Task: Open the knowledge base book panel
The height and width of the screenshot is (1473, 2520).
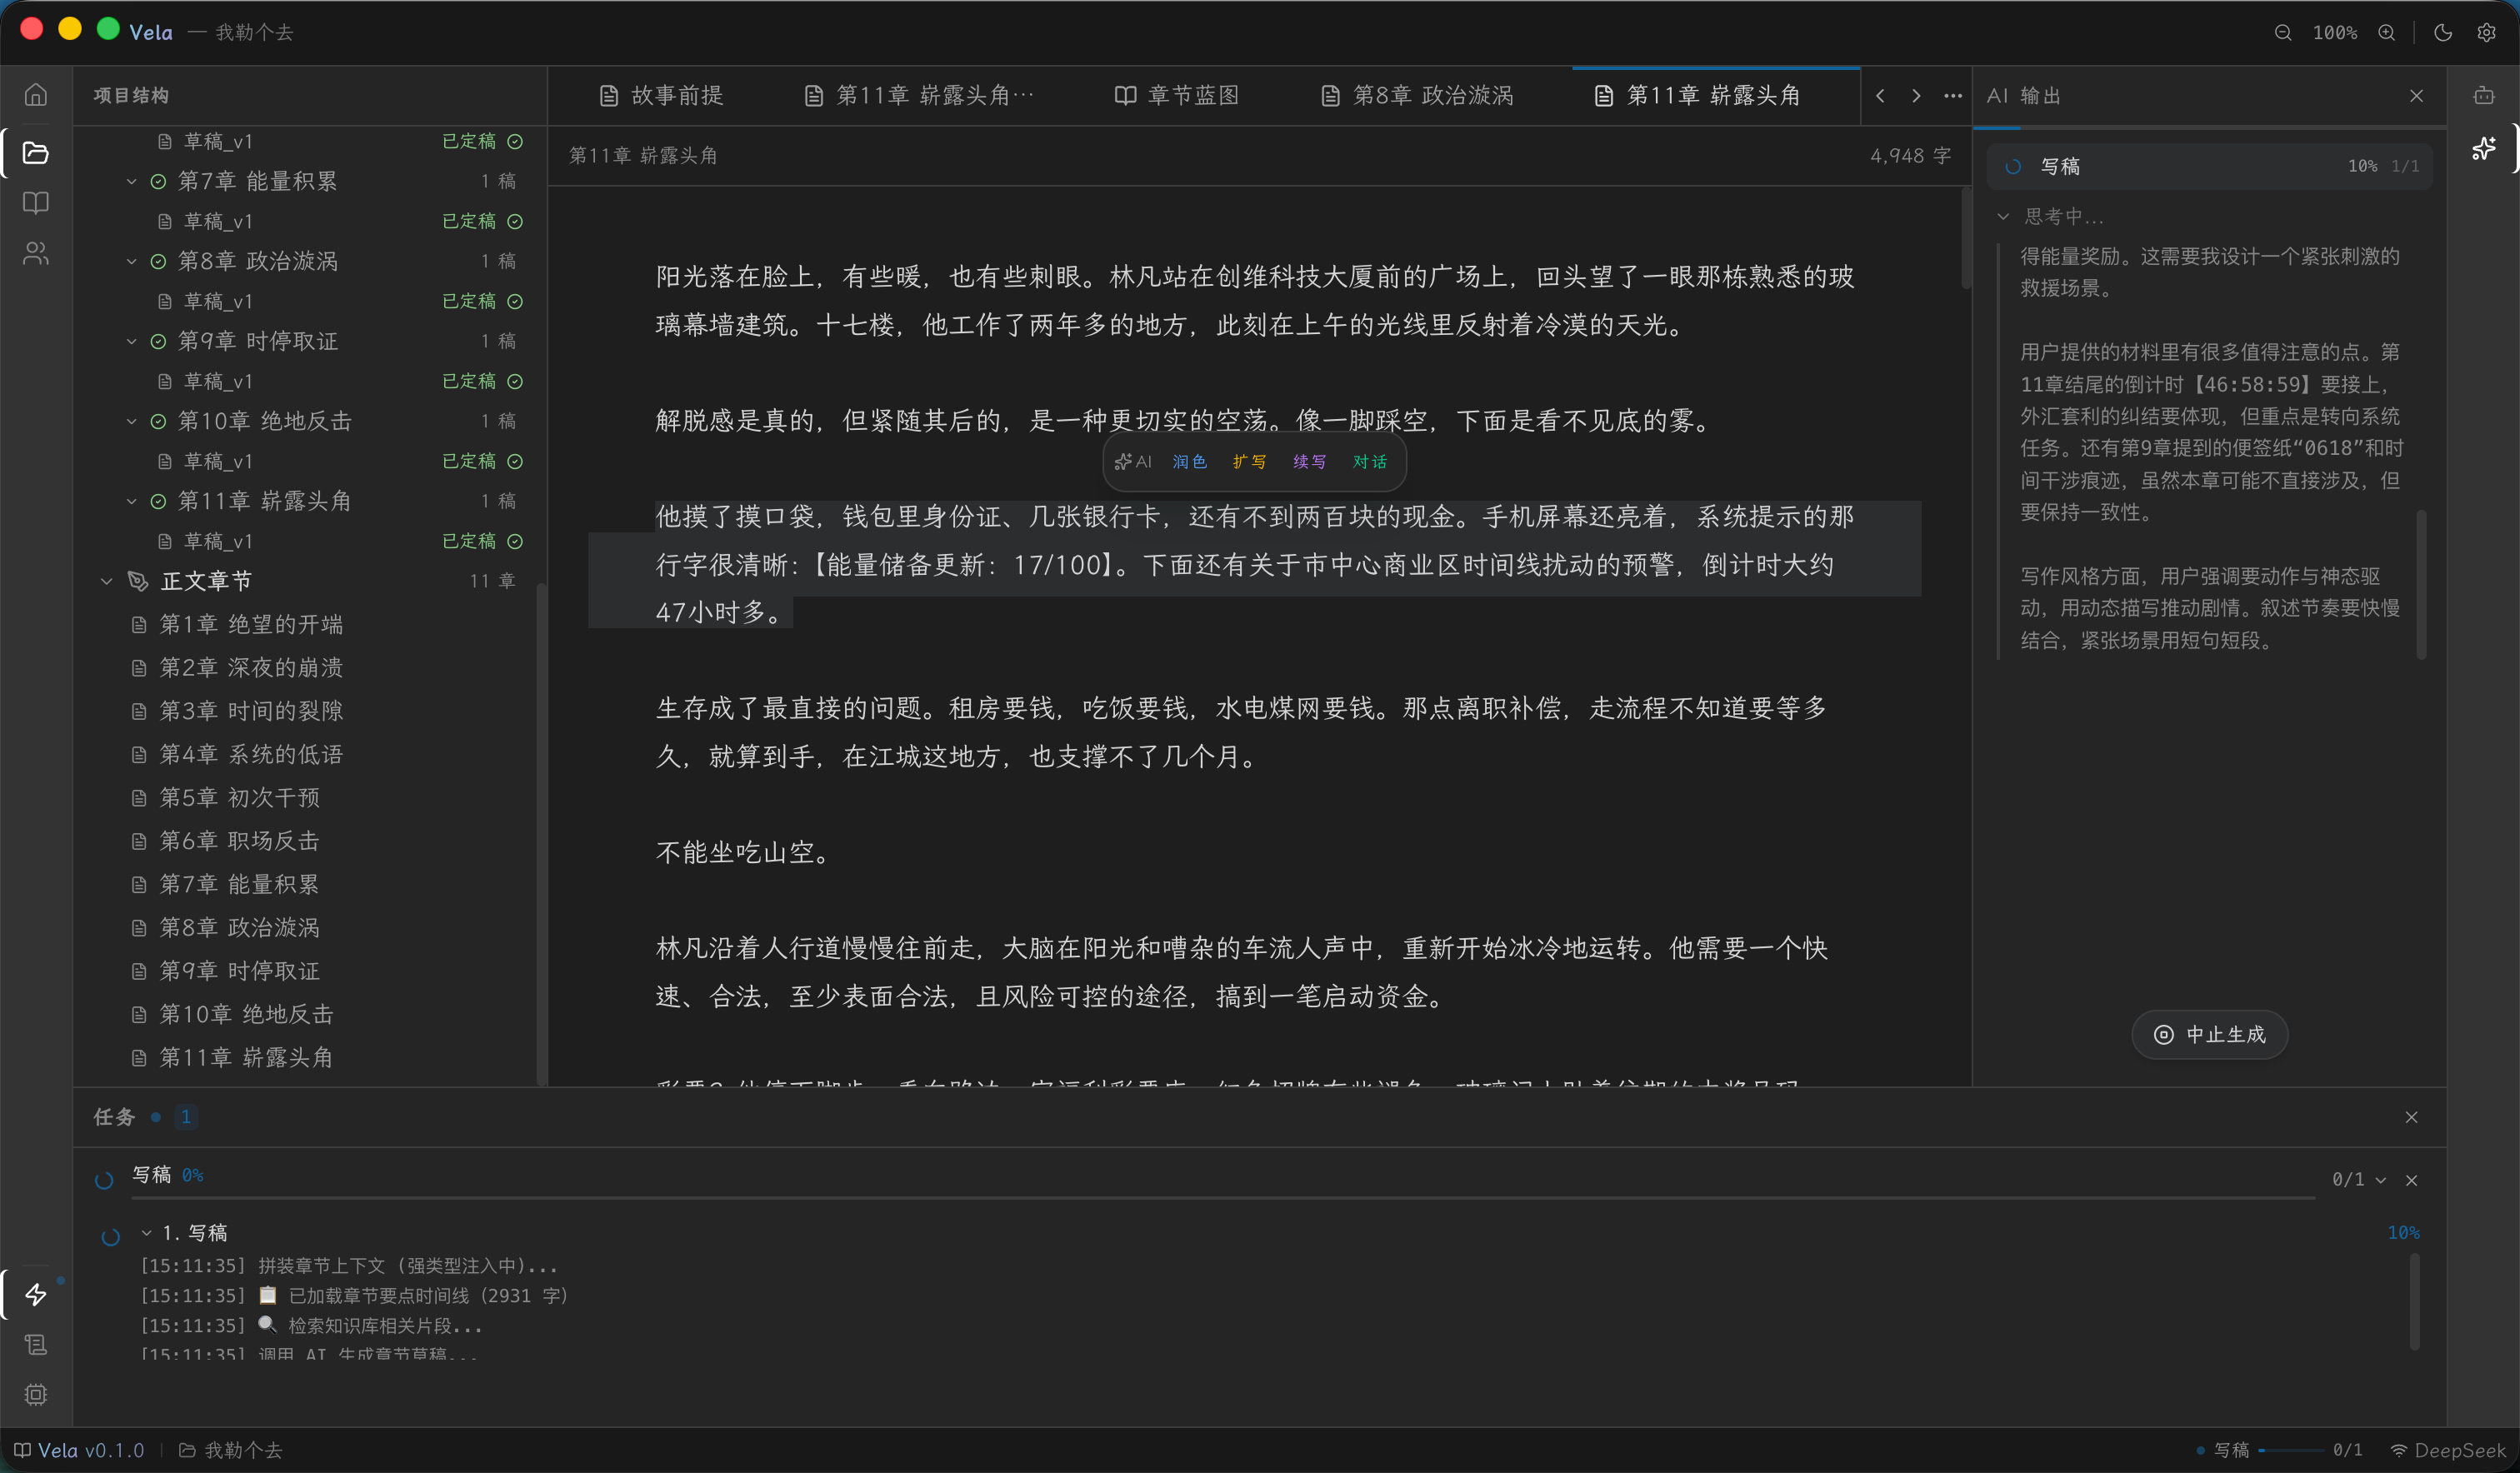Action: click(x=36, y=203)
